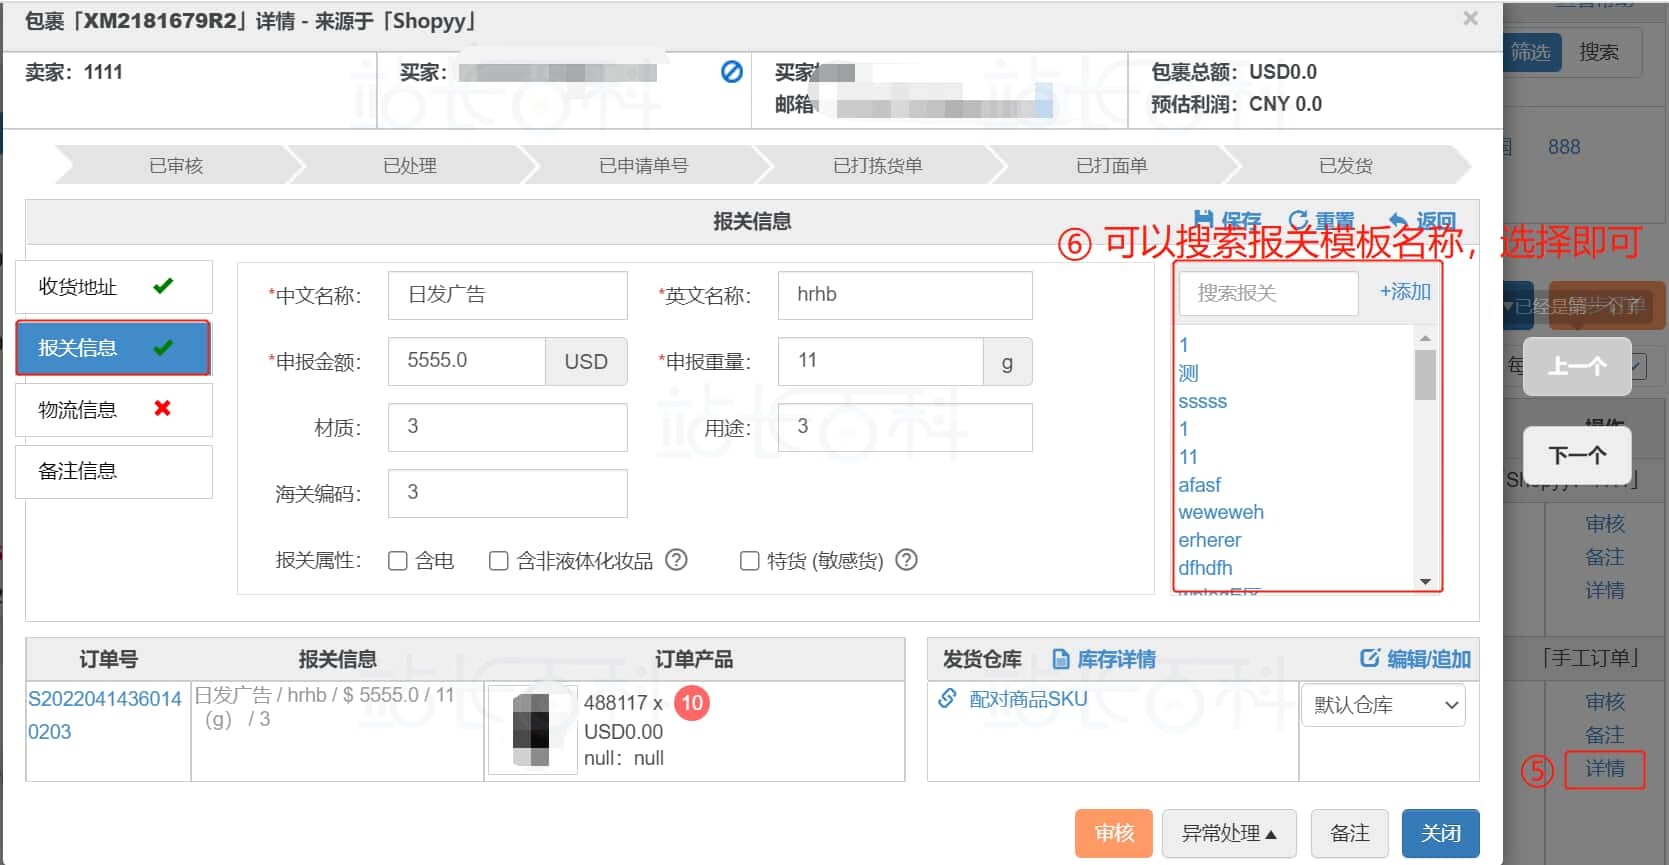Click the blue block icon beside buyer name
Image resolution: width=1669 pixels, height=865 pixels.
click(732, 72)
